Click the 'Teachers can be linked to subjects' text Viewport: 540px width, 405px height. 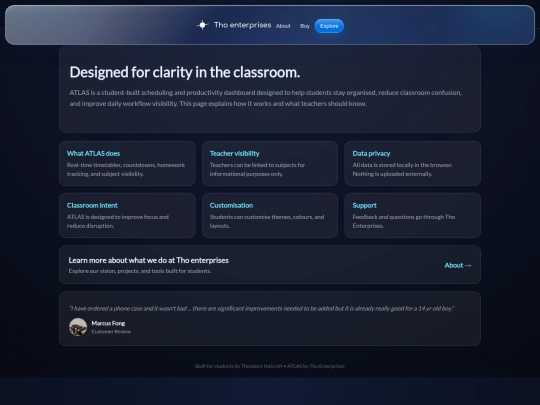click(x=257, y=169)
